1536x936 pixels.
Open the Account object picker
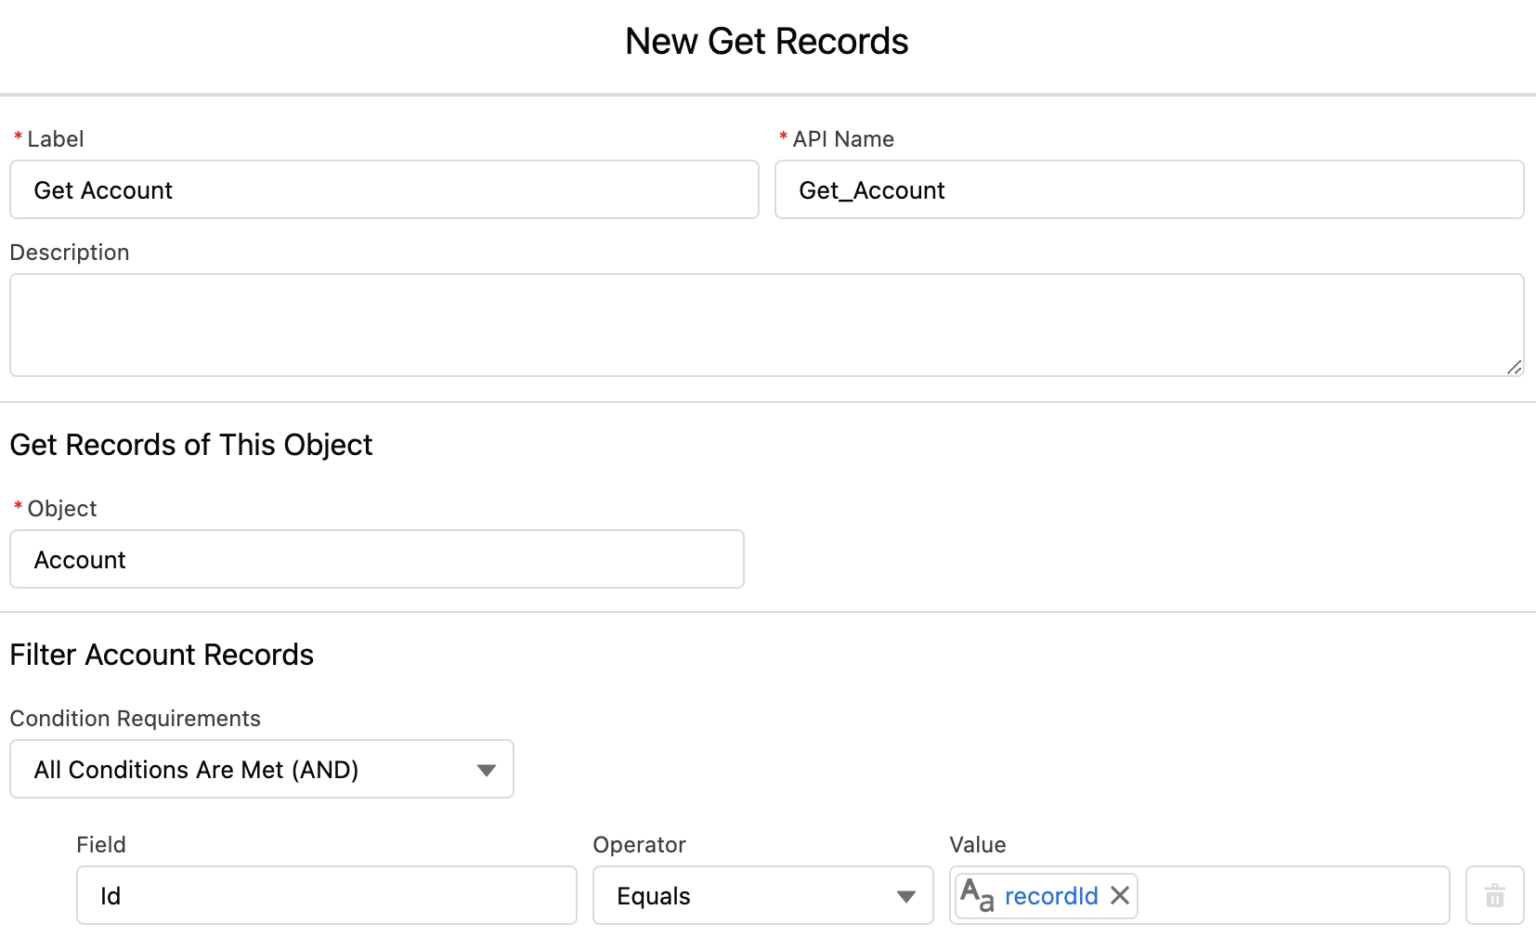pyautogui.click(x=376, y=559)
